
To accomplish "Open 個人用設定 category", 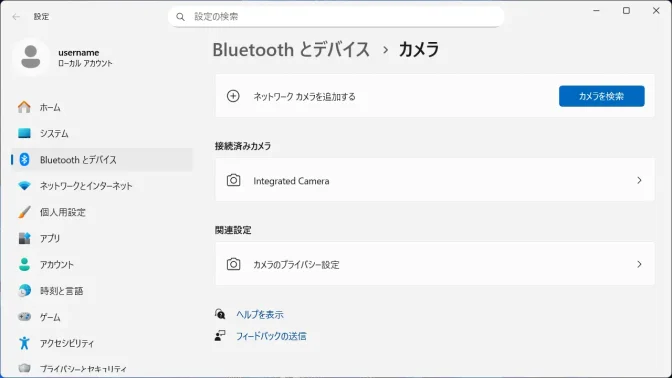I will pos(102,212).
